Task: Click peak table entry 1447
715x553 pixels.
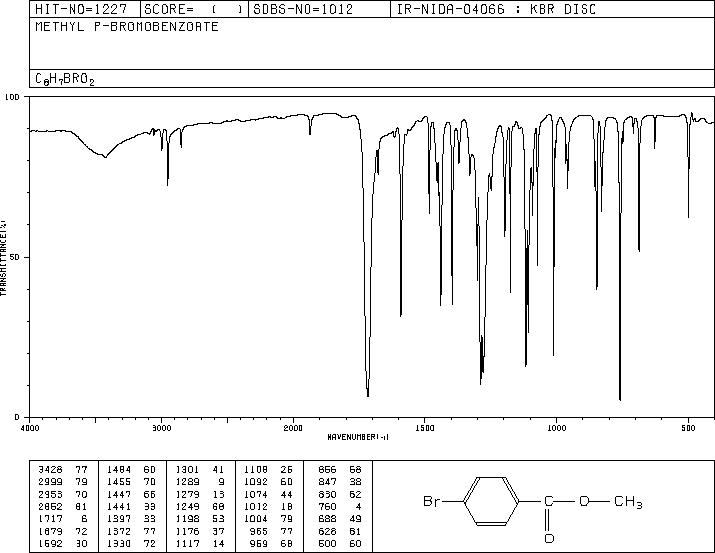Action: pos(119,494)
